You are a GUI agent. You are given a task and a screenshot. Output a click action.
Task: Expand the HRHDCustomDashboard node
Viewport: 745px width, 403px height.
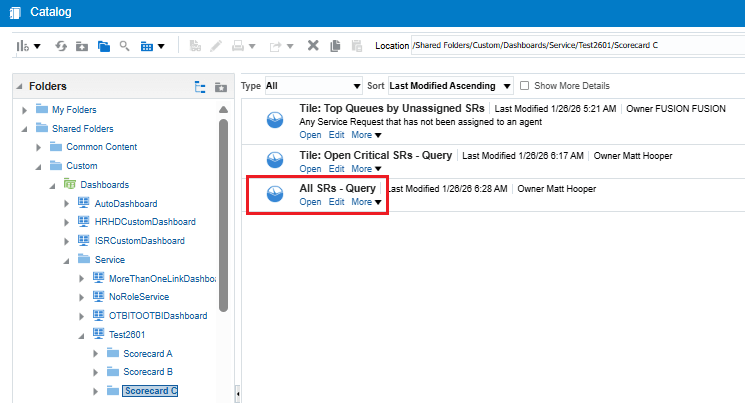pos(67,222)
